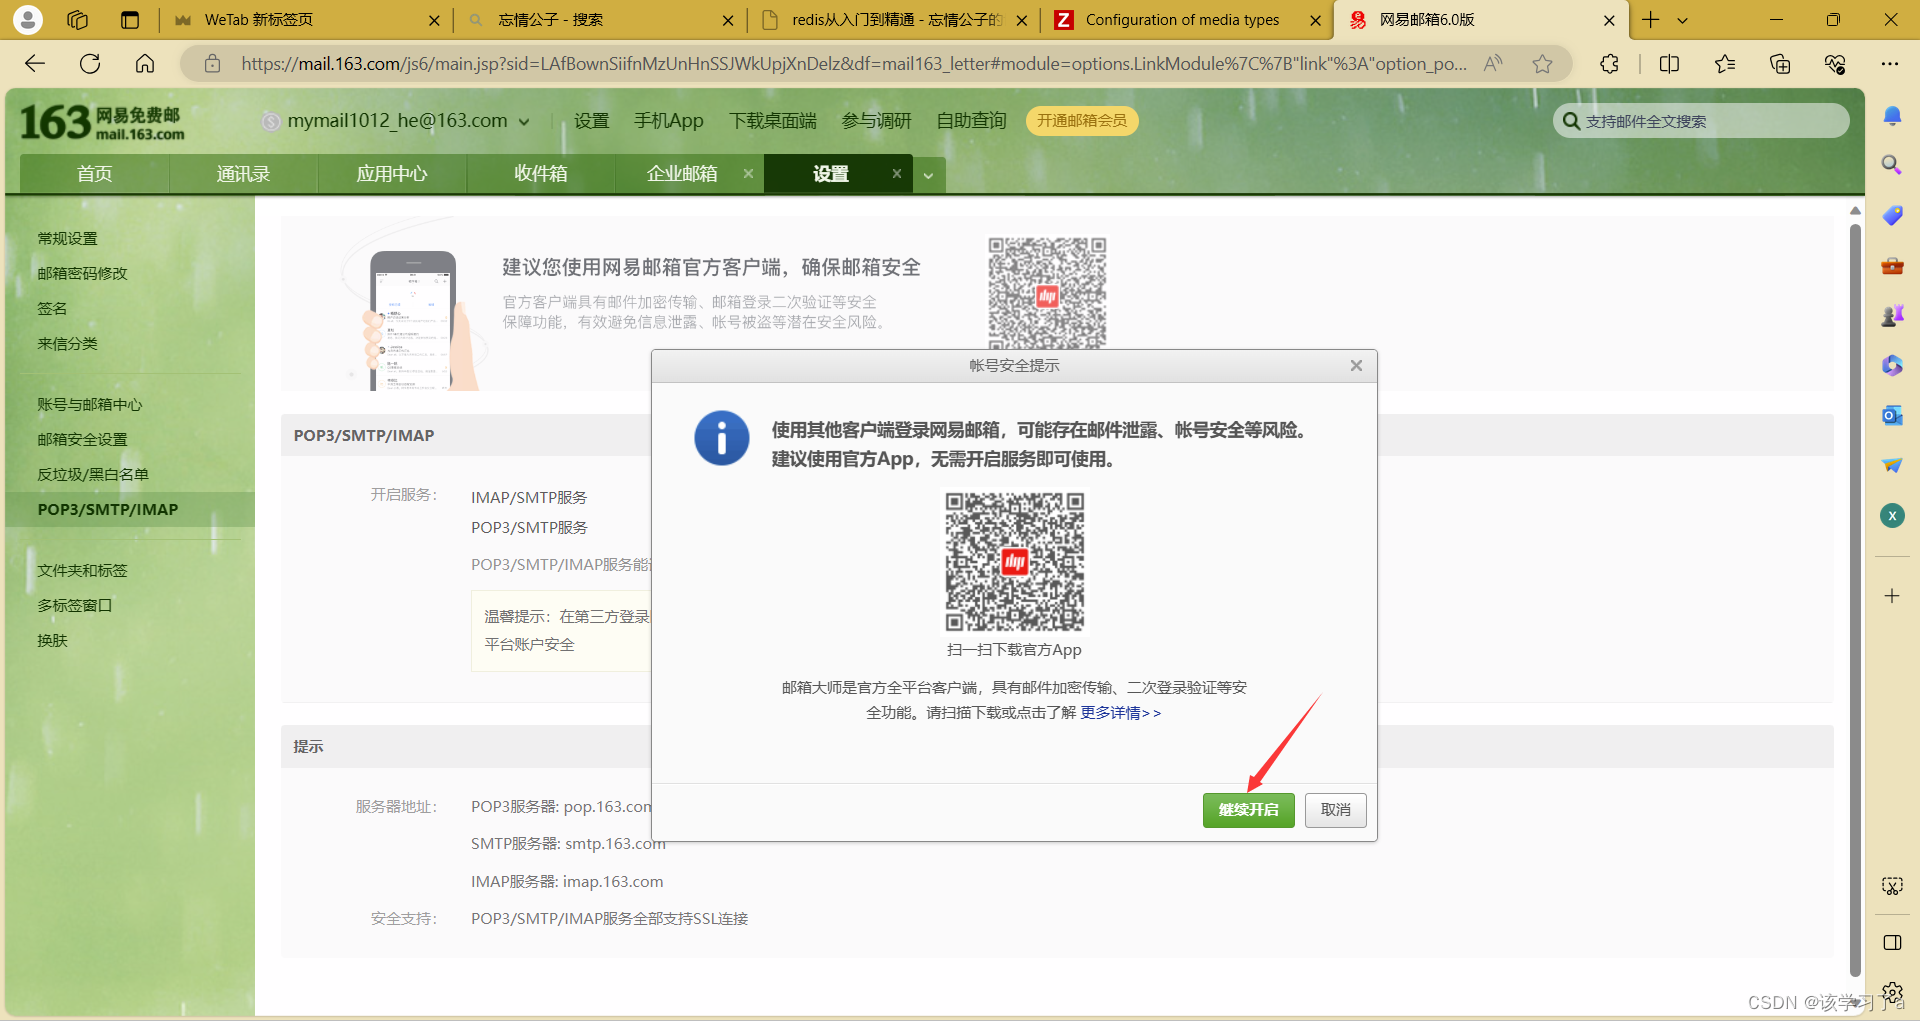
Task: Open browser extensions puzzle icon
Action: [1609, 64]
